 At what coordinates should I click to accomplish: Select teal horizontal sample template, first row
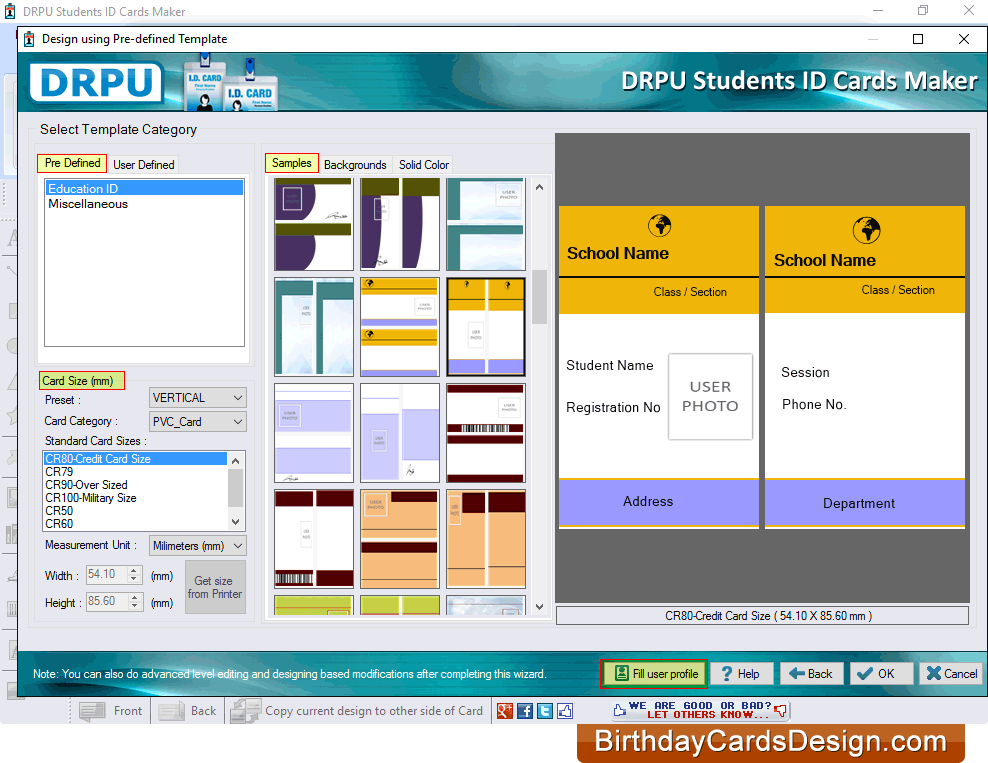click(x=486, y=224)
